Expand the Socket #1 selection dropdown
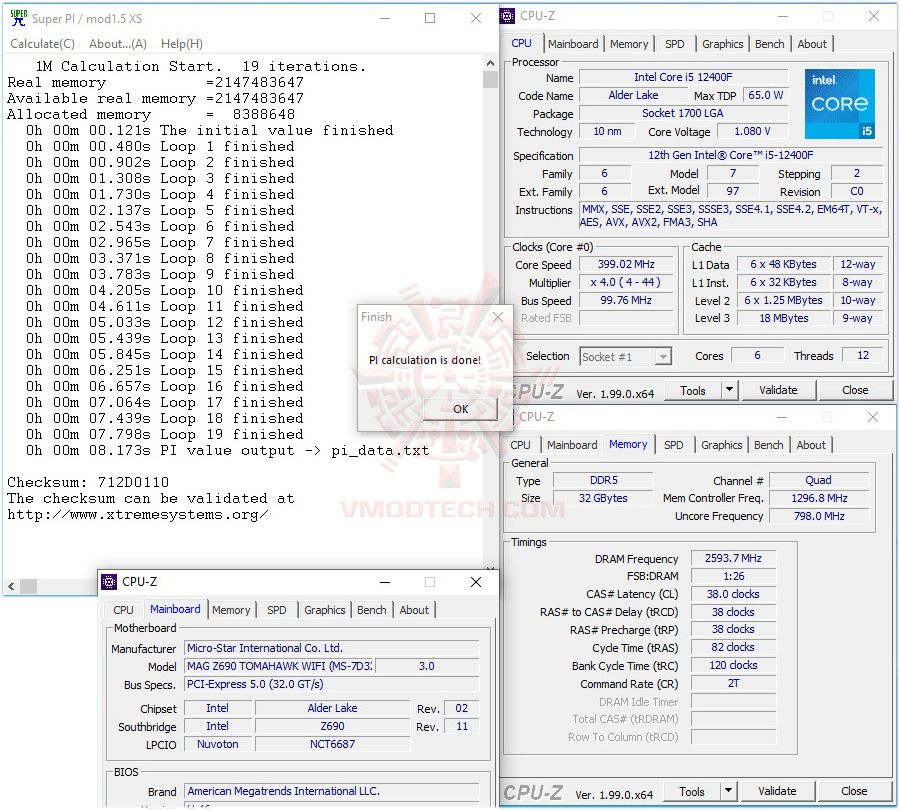The width and height of the screenshot is (900, 810). pos(664,356)
